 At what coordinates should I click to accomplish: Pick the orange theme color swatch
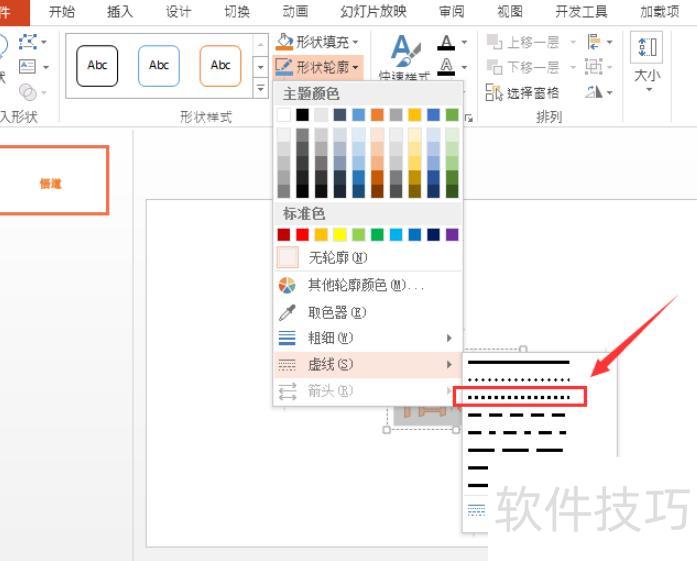pyautogui.click(x=377, y=115)
